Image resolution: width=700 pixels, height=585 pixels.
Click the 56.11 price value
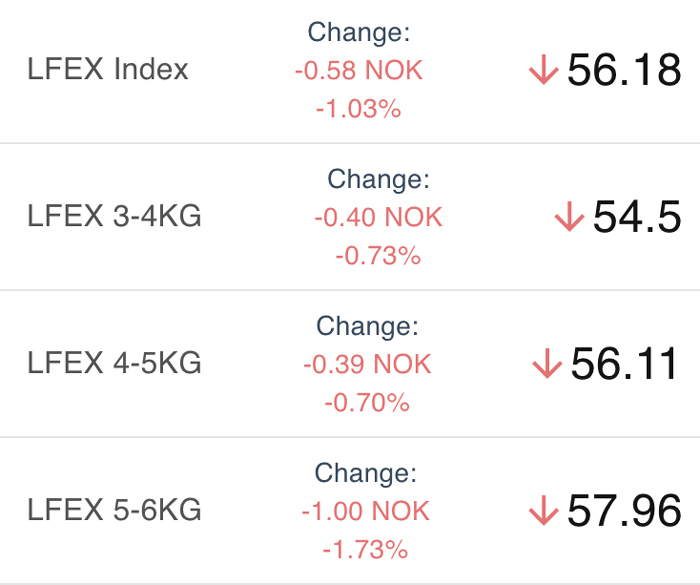(x=624, y=364)
